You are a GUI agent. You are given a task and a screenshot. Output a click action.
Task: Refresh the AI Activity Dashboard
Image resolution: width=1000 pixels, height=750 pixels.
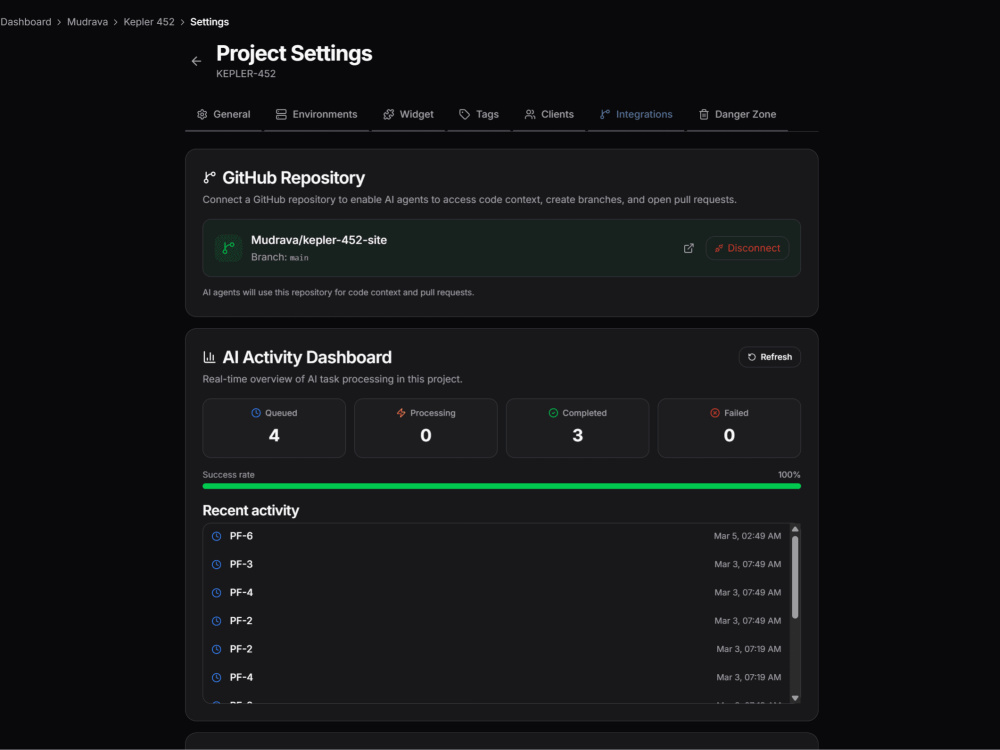[x=770, y=357]
